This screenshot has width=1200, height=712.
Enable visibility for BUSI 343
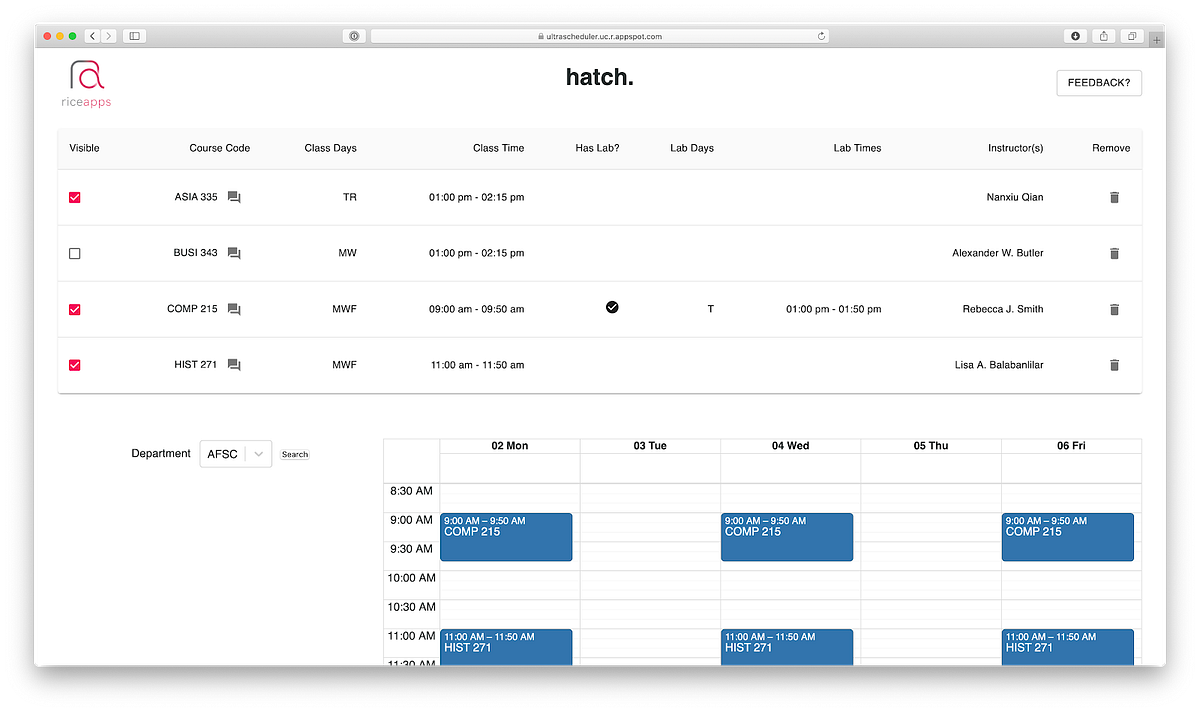point(74,253)
